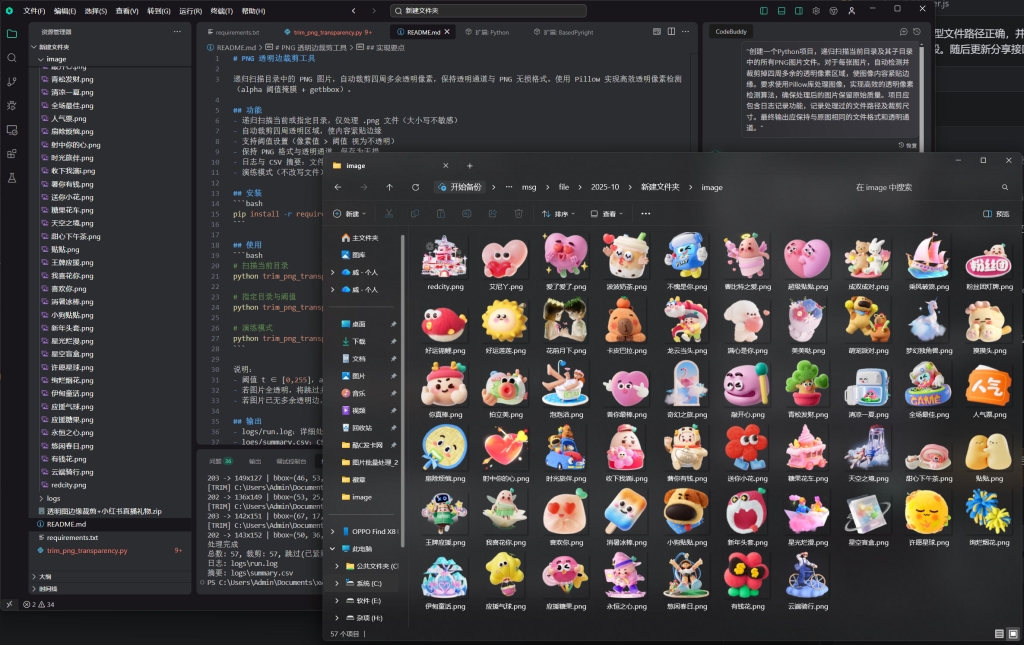Image resolution: width=1024 pixels, height=645 pixels.
Task: Click the search box in image folder
Action: pyautogui.click(x=920, y=187)
